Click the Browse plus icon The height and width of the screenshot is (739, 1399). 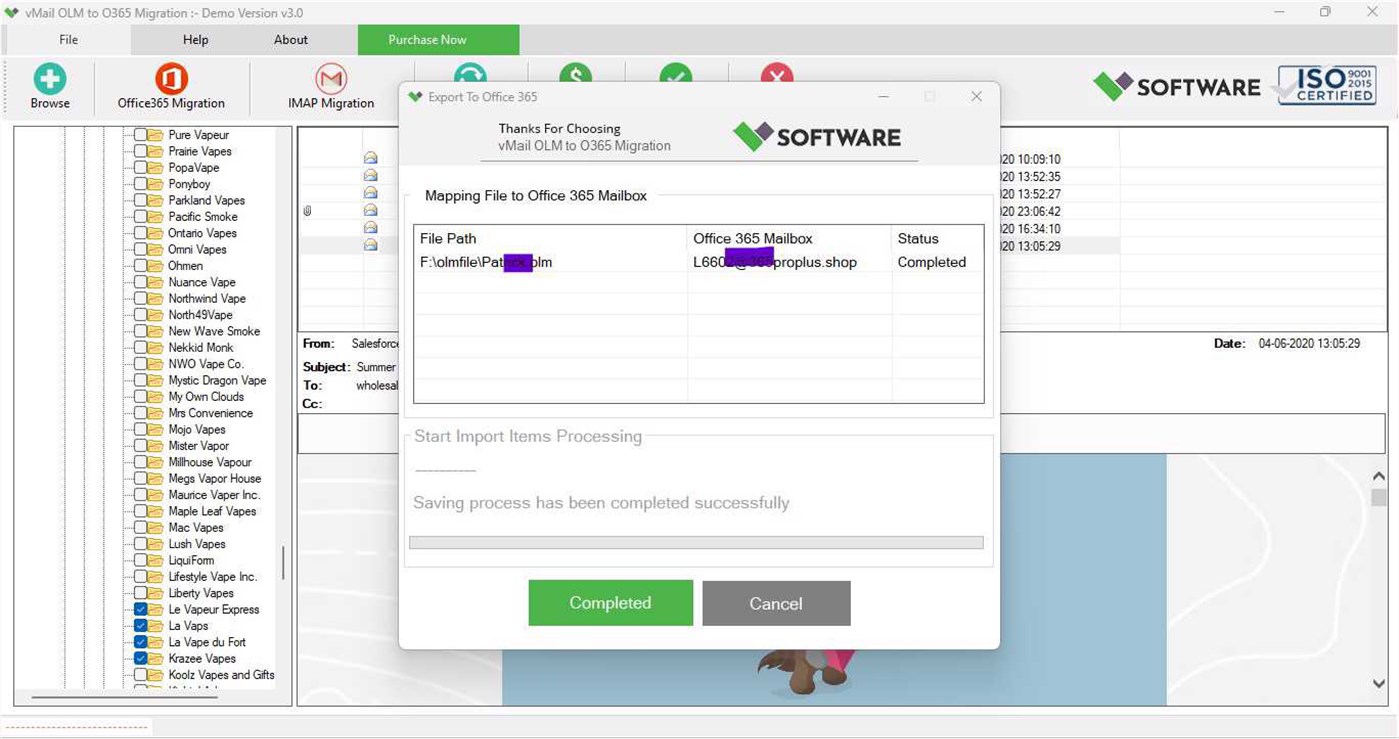[49, 78]
